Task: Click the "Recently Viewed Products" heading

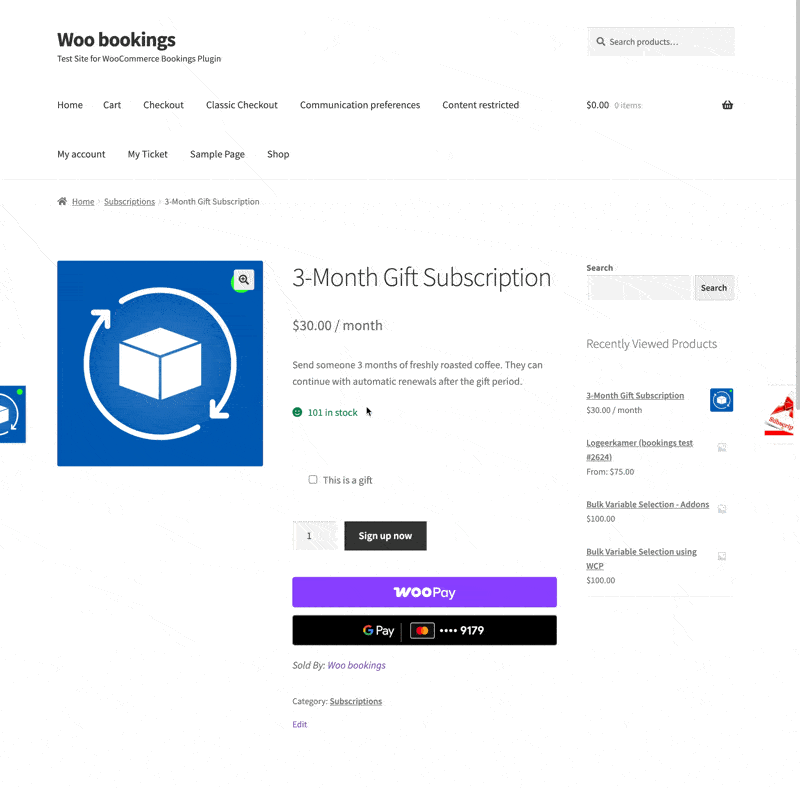Action: (x=652, y=344)
